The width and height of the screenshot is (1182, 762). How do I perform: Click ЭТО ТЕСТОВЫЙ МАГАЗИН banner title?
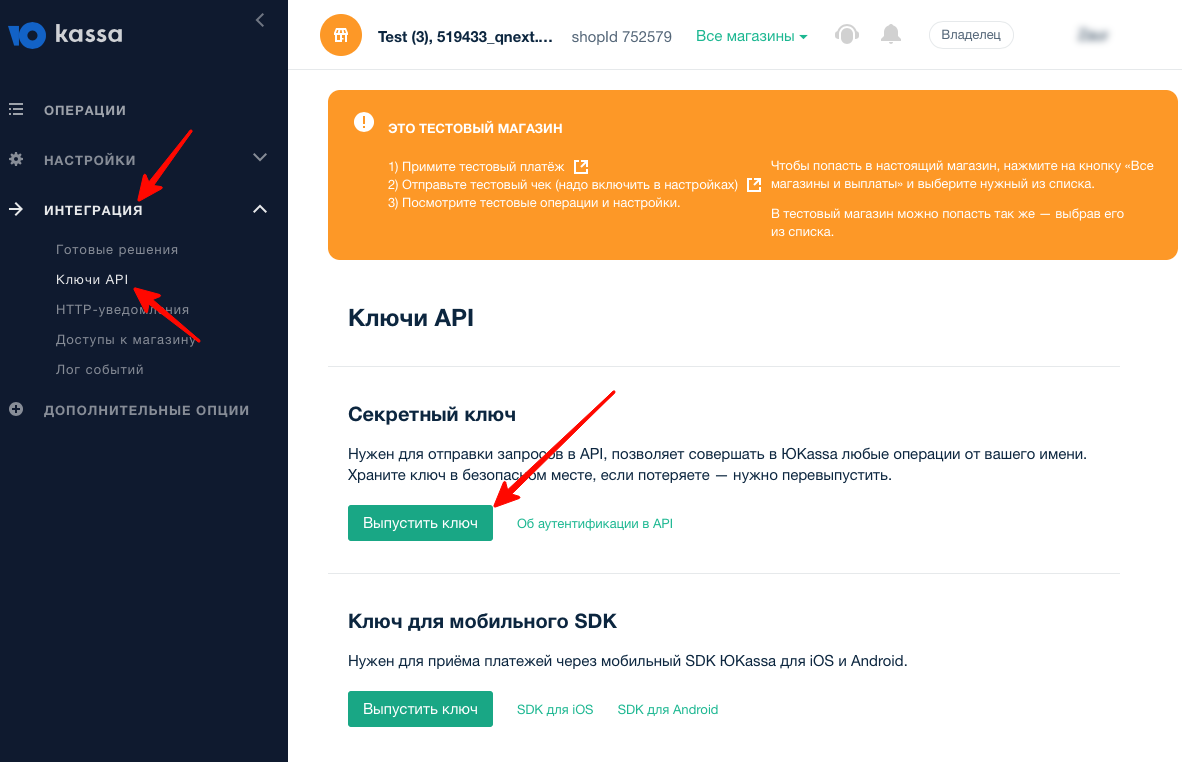coord(475,129)
